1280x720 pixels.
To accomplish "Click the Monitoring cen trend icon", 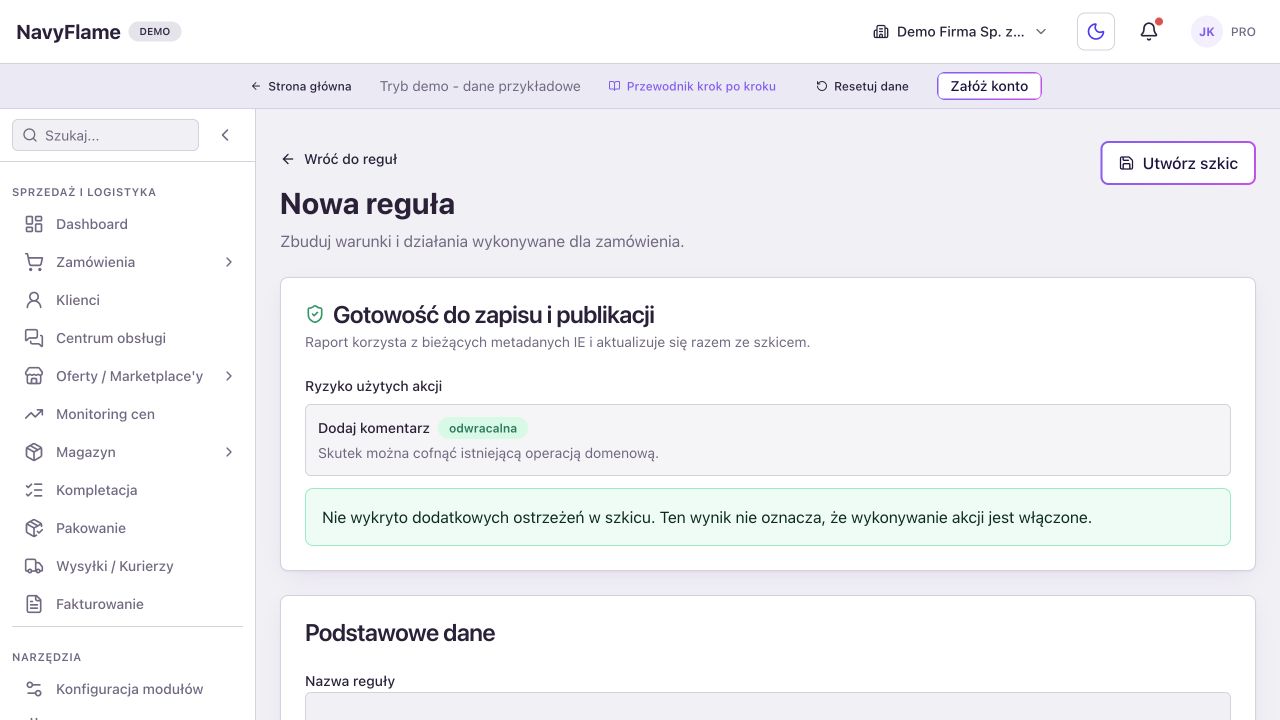I will 34,414.
